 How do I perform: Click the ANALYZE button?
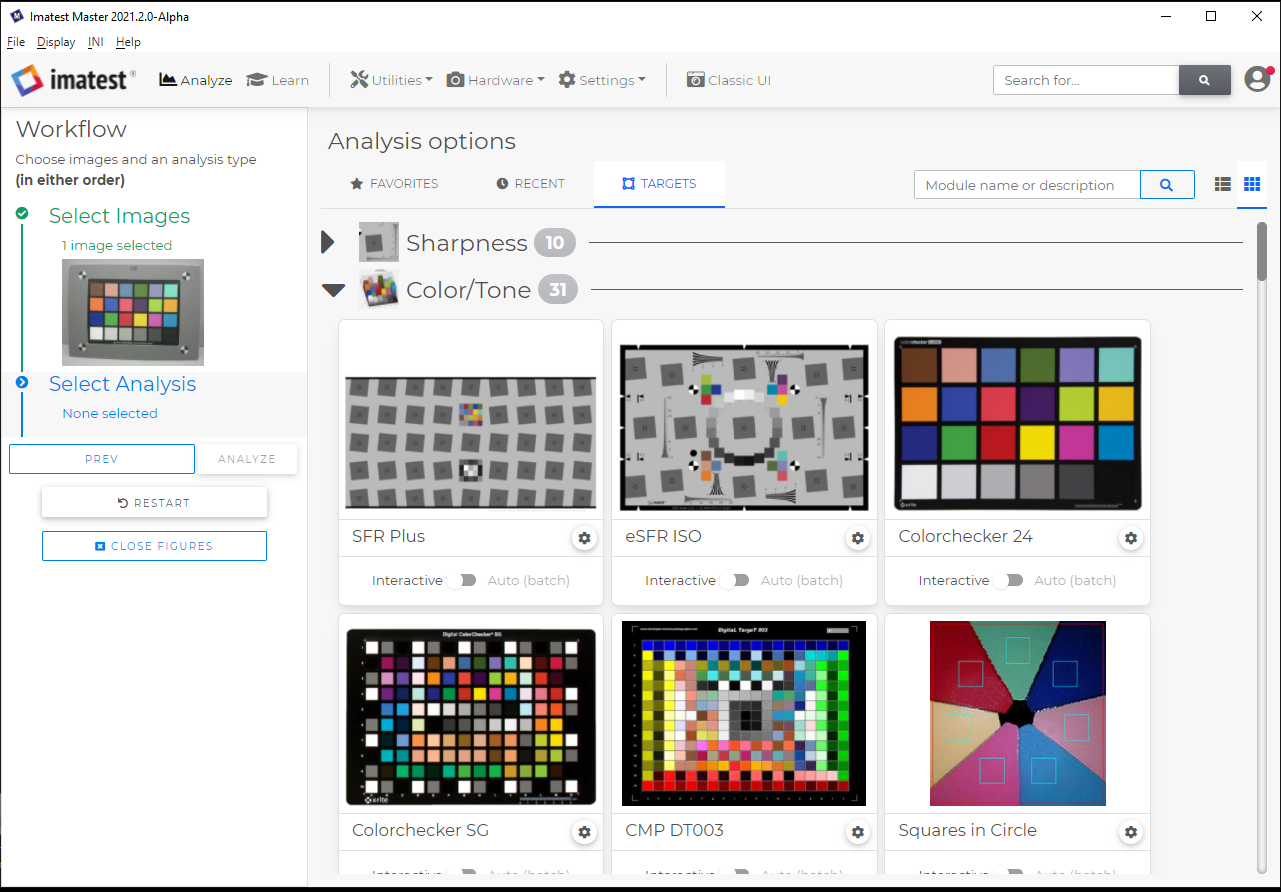(x=247, y=459)
